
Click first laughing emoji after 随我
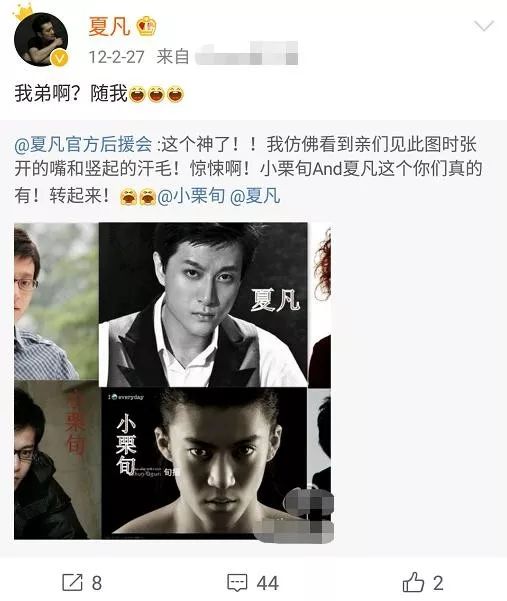[x=138, y=94]
